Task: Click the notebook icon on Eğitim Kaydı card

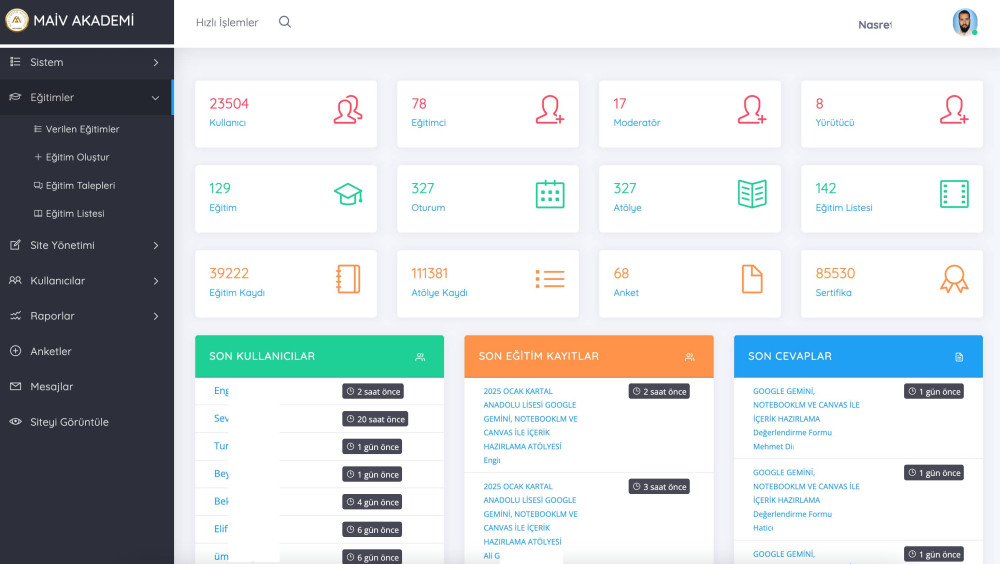Action: pos(348,279)
